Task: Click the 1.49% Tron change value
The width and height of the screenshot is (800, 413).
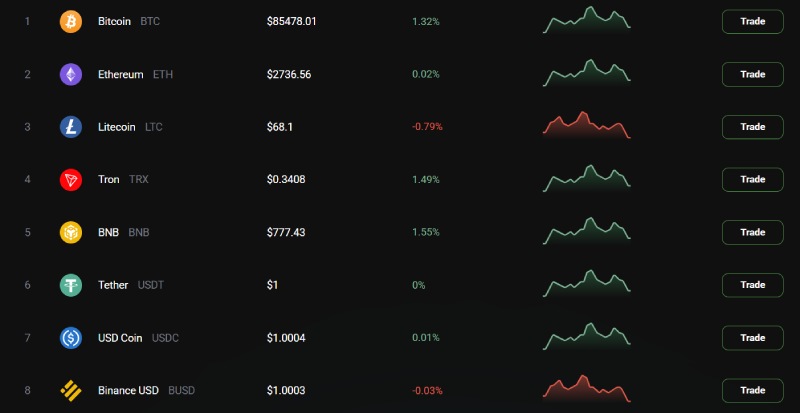Action: pyautogui.click(x=426, y=180)
